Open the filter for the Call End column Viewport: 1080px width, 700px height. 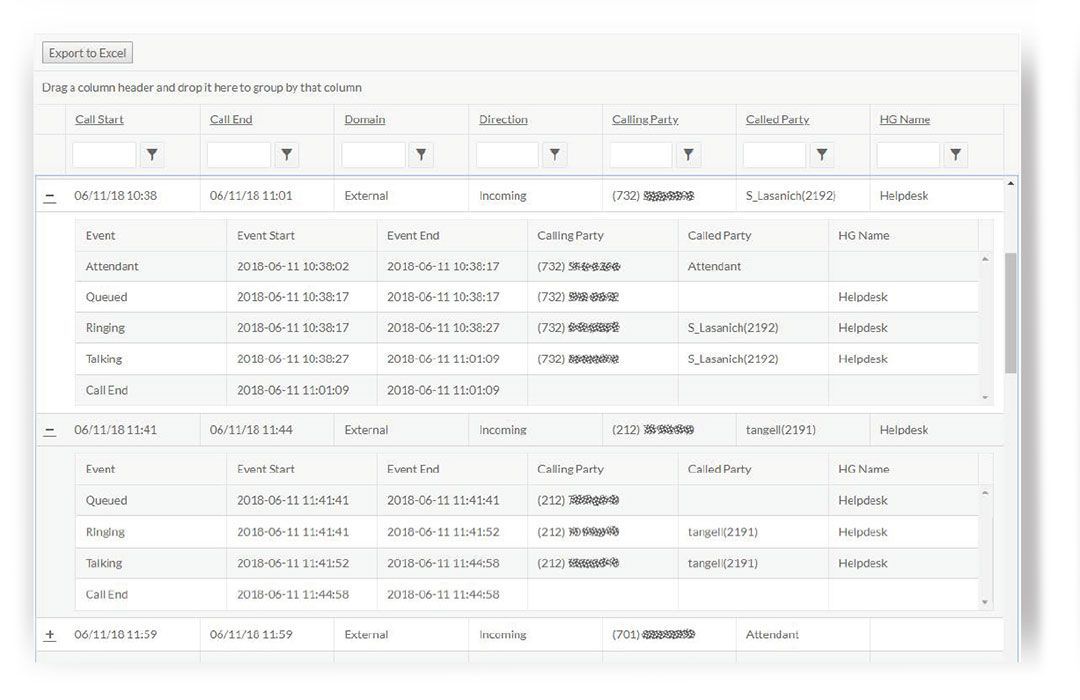coord(287,155)
